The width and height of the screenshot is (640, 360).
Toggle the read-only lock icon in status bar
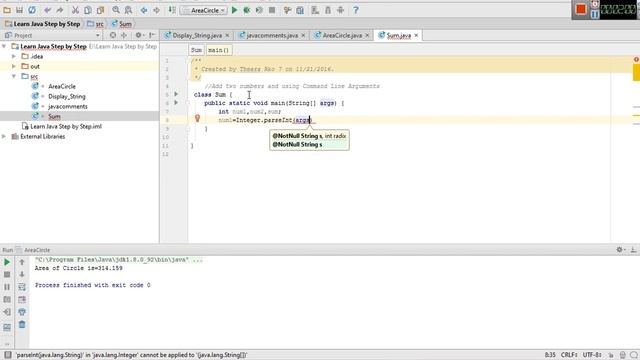tap(611, 355)
